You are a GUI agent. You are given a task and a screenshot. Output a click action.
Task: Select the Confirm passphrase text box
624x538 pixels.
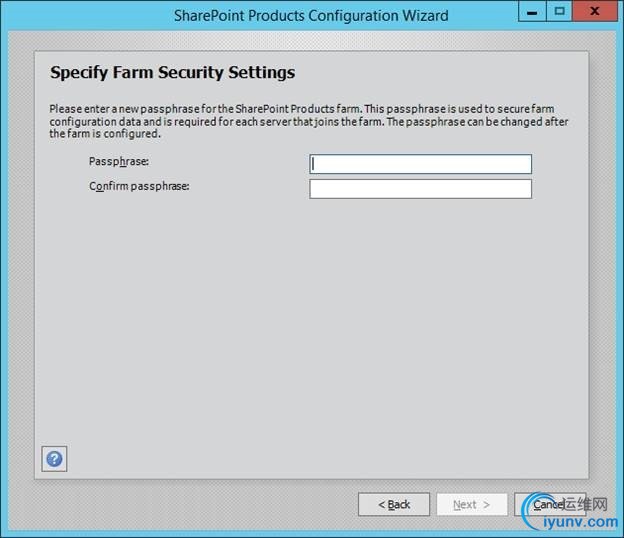point(420,189)
